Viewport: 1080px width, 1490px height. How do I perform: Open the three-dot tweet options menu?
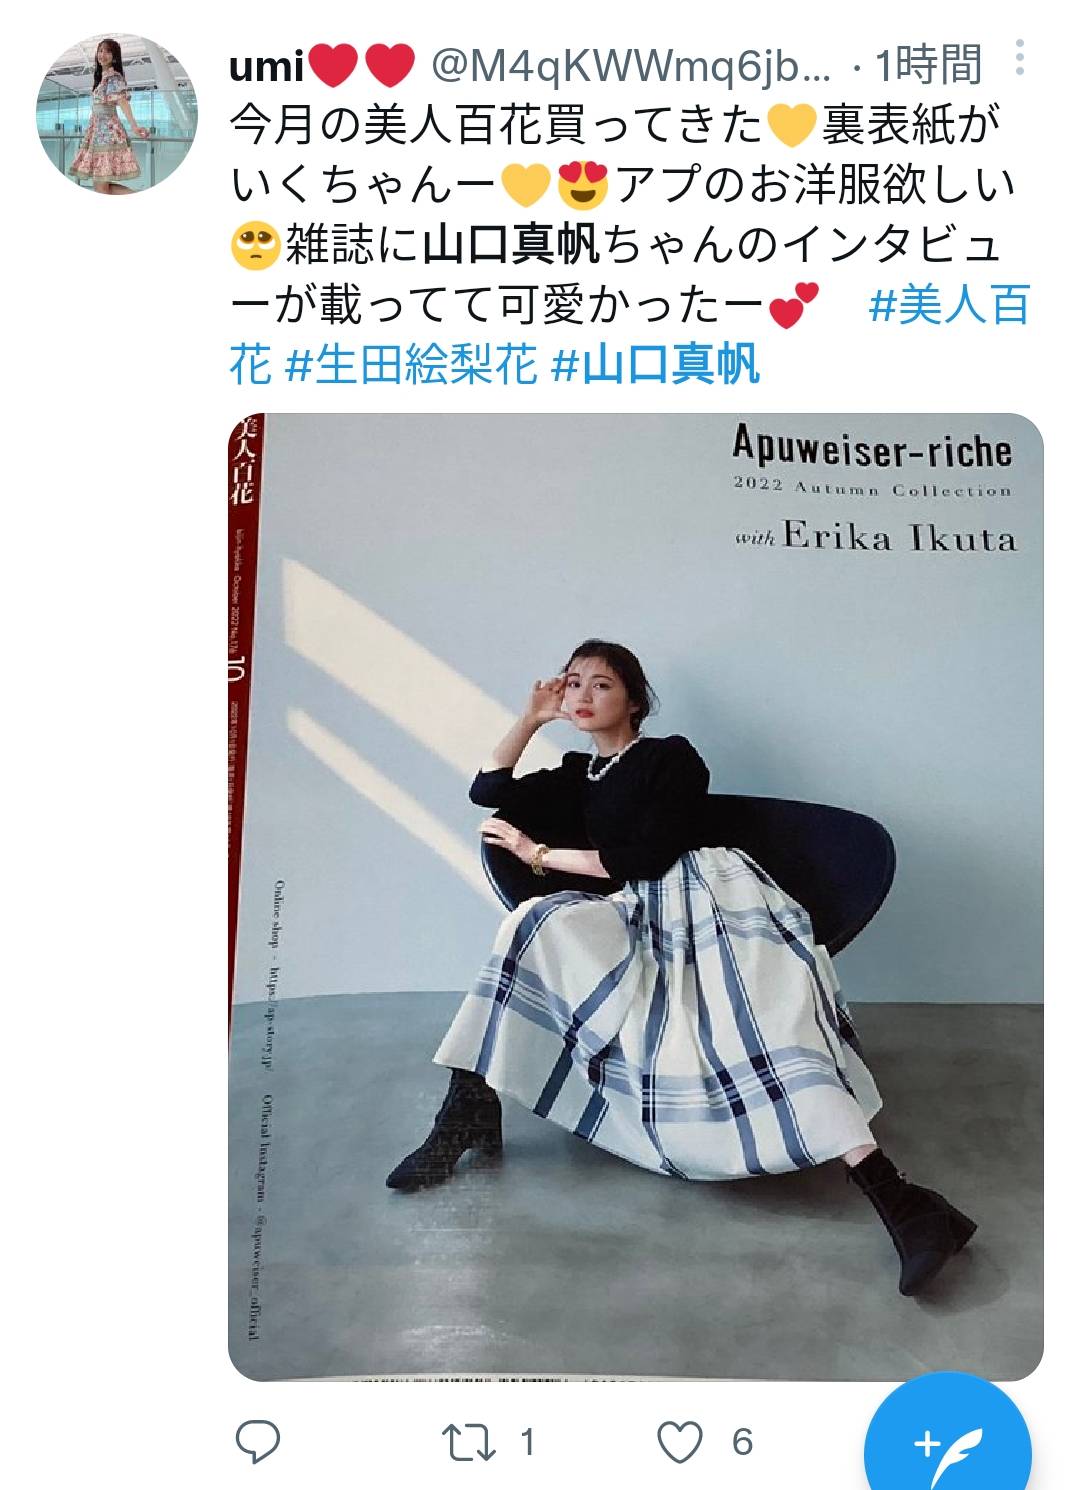1019,58
